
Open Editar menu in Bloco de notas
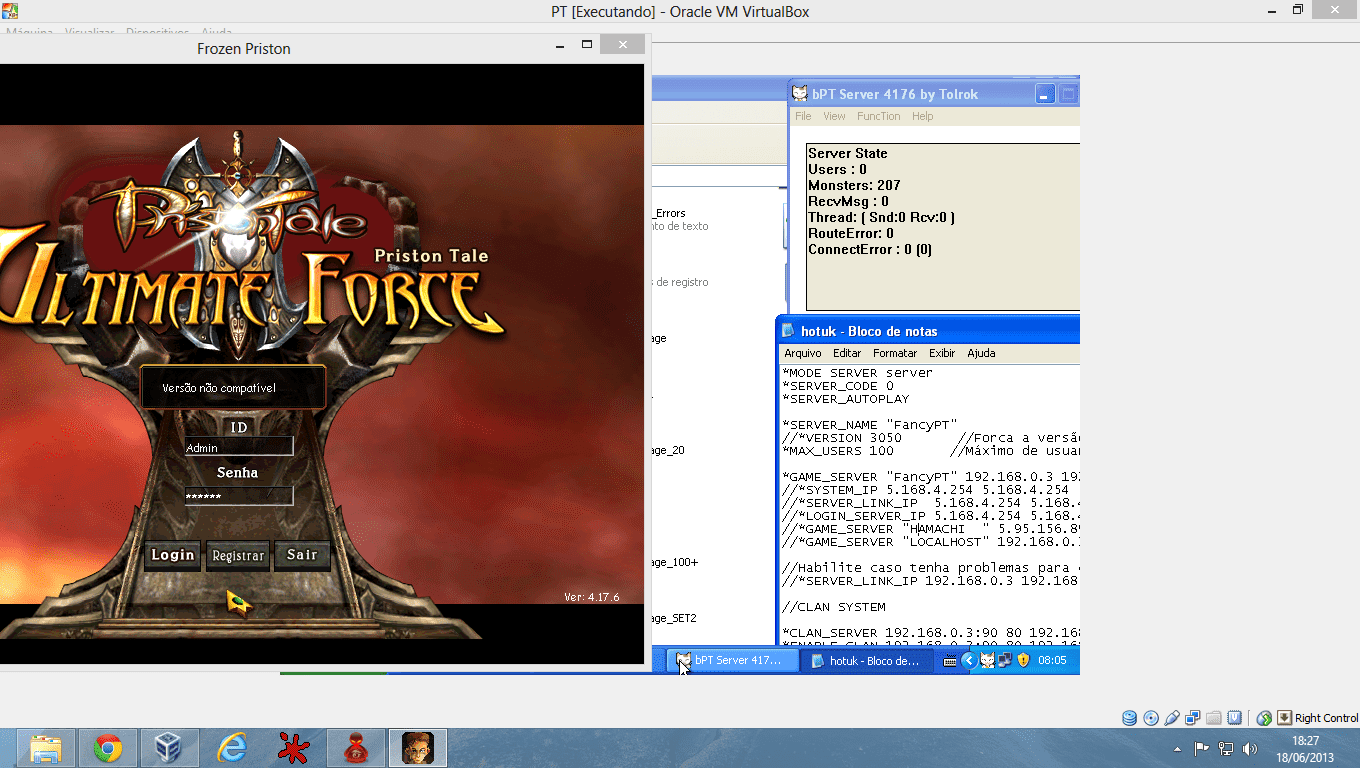click(x=847, y=353)
